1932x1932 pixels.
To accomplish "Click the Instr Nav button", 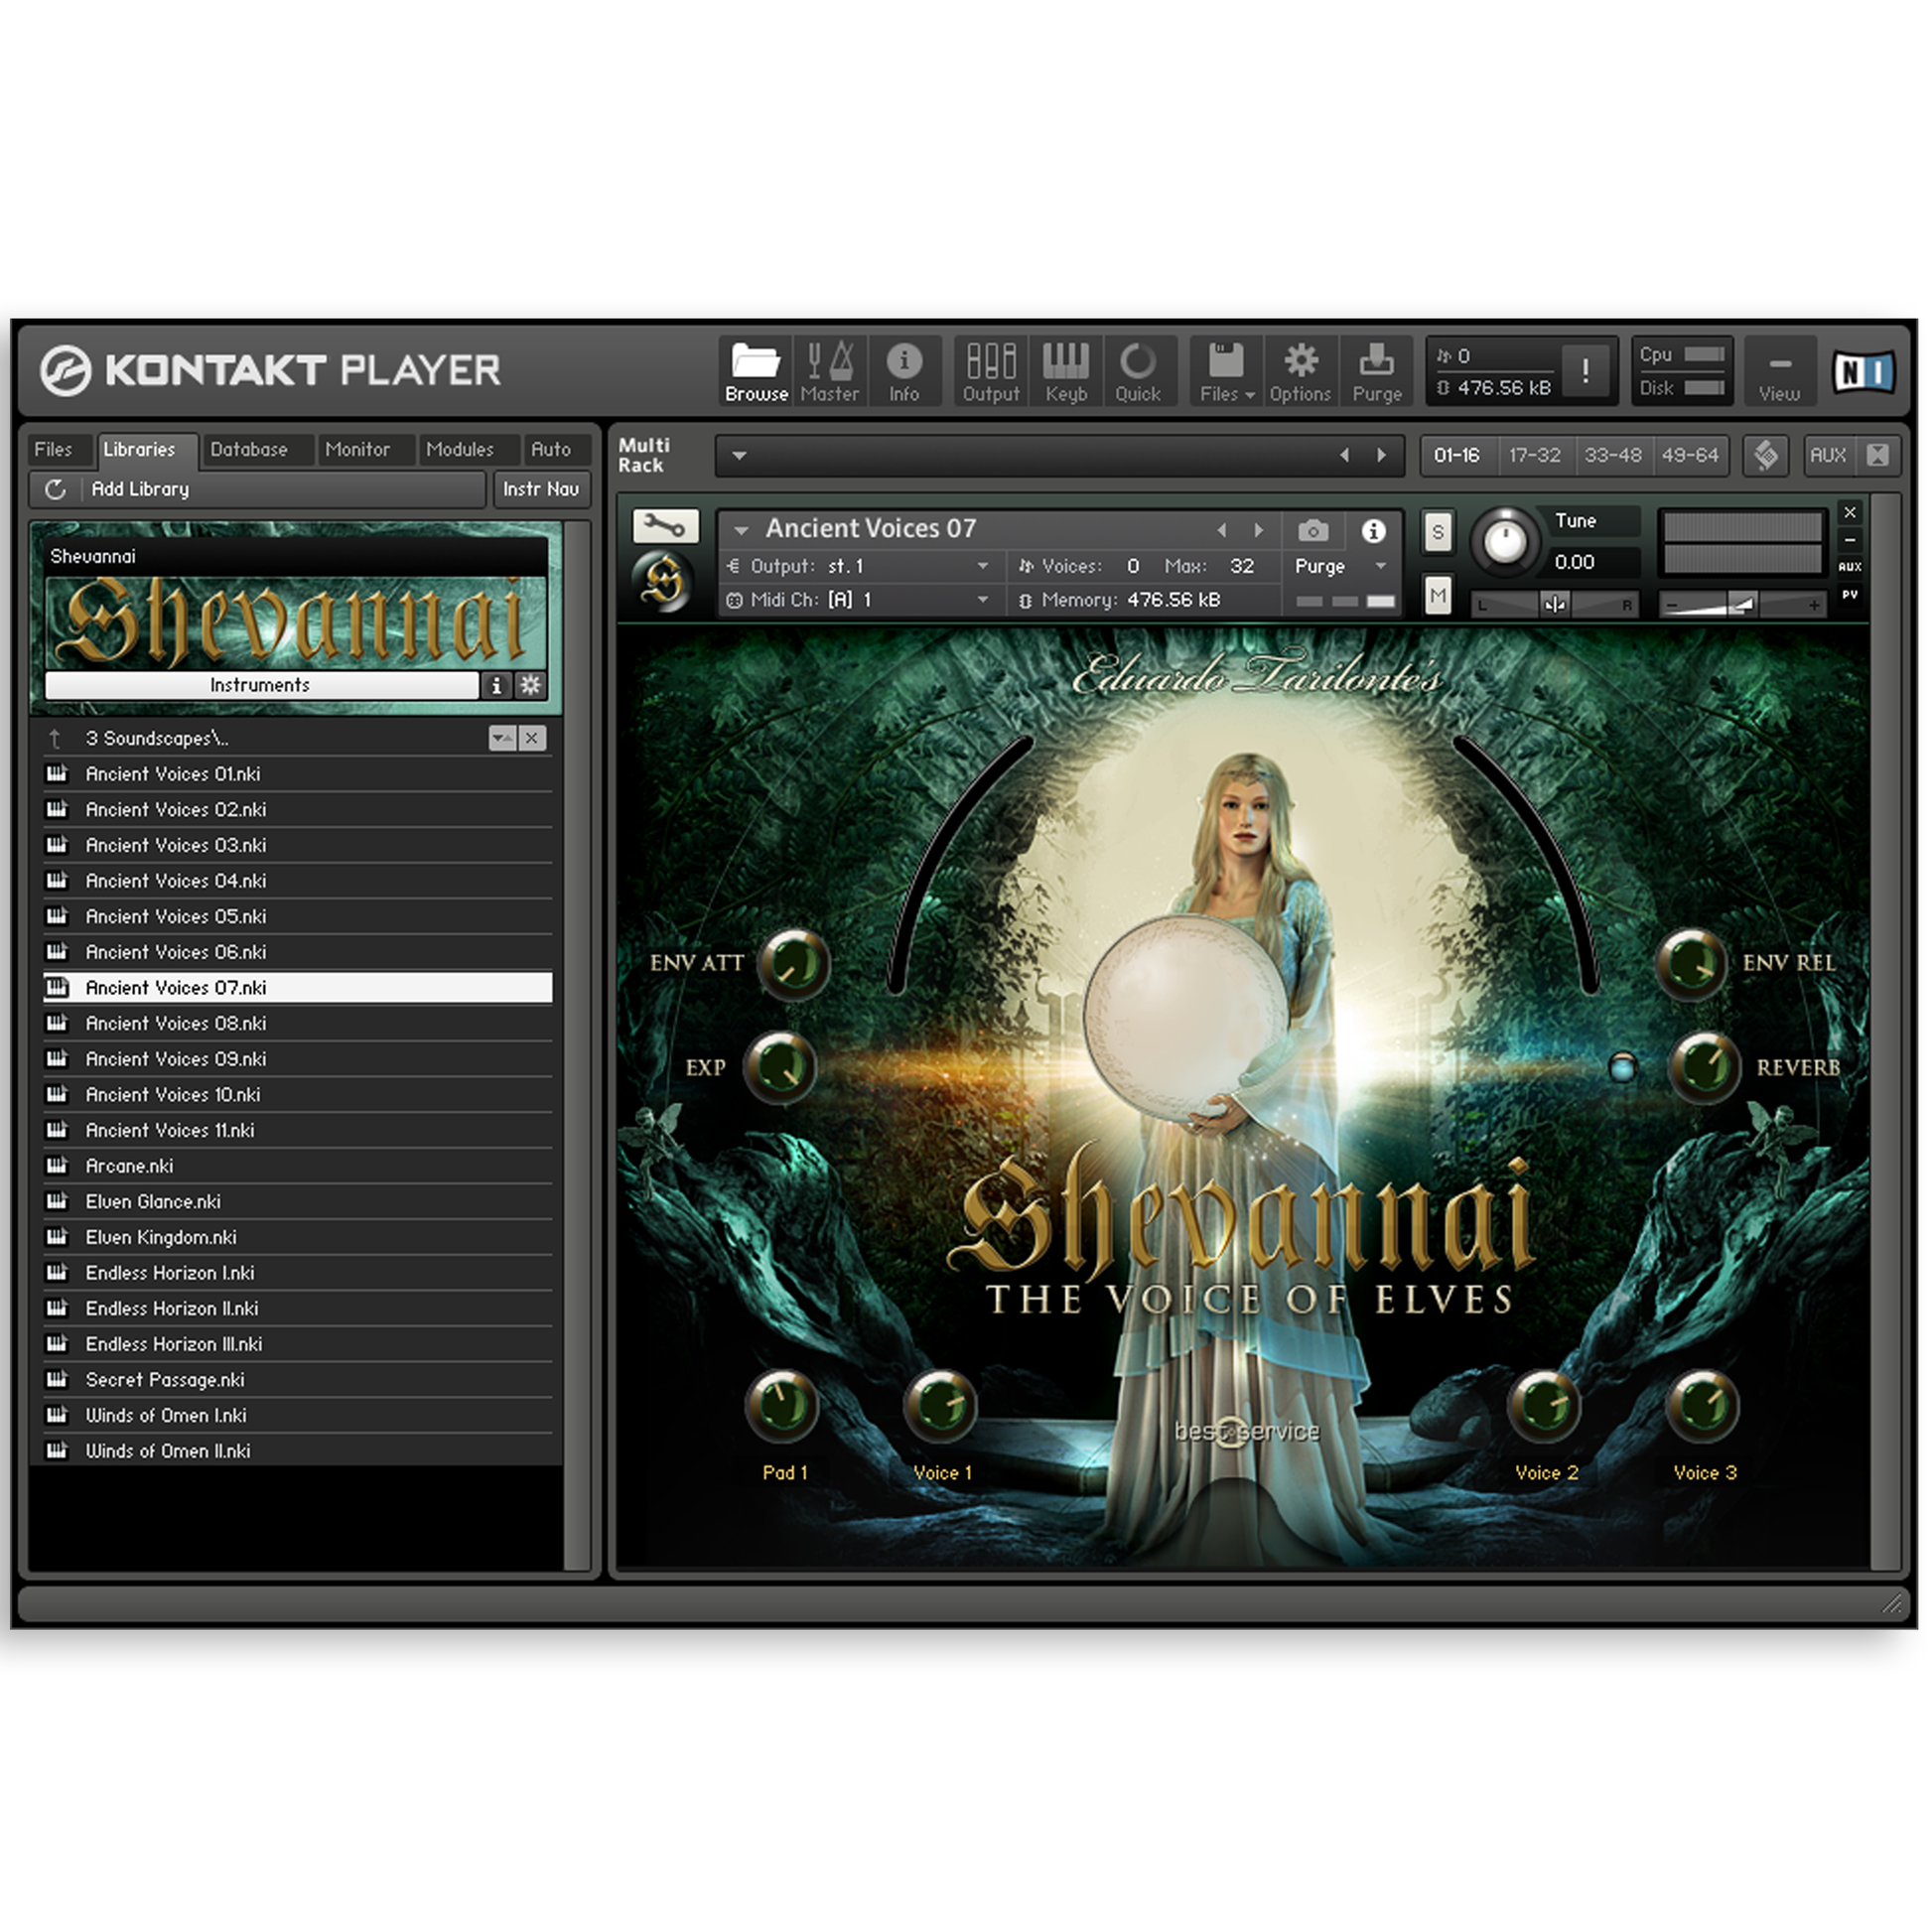I will point(540,489).
